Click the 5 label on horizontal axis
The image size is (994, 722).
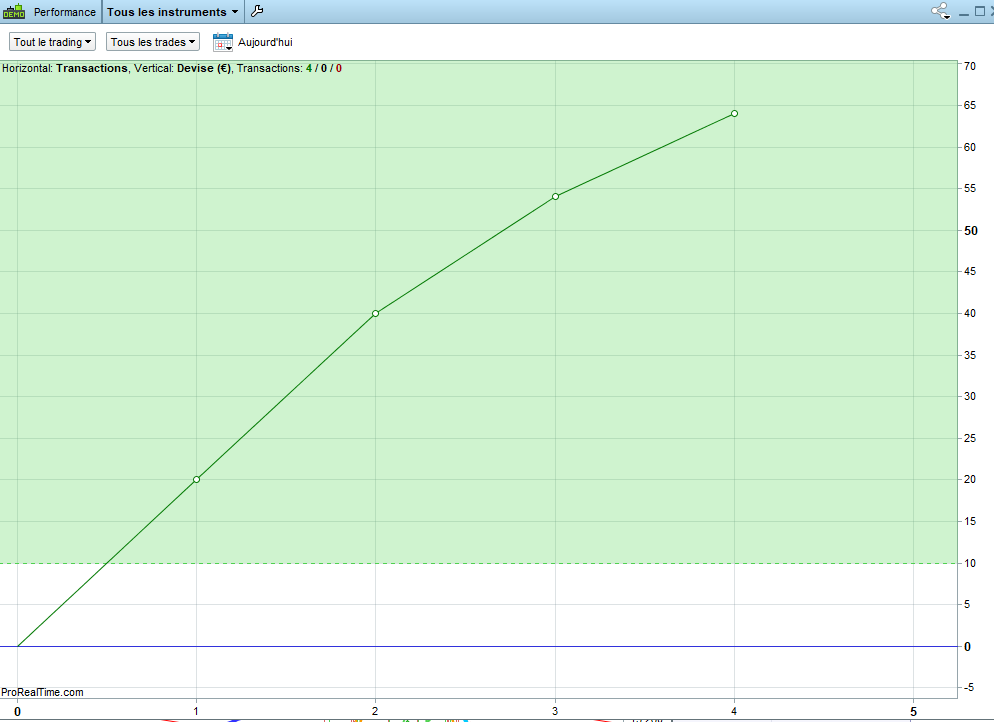(913, 711)
